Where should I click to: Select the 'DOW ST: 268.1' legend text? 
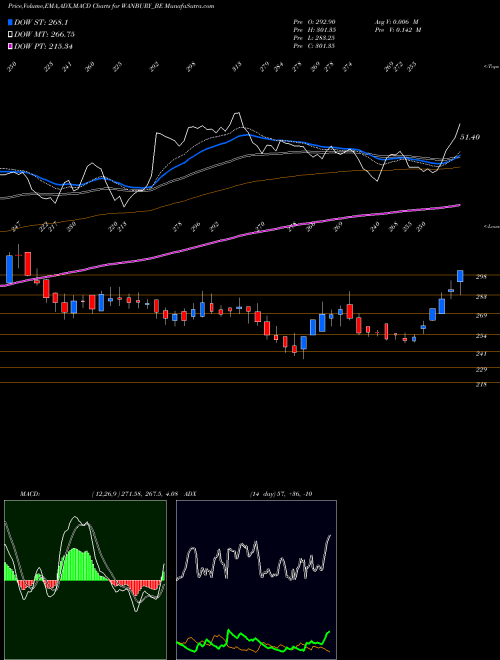coord(41,22)
